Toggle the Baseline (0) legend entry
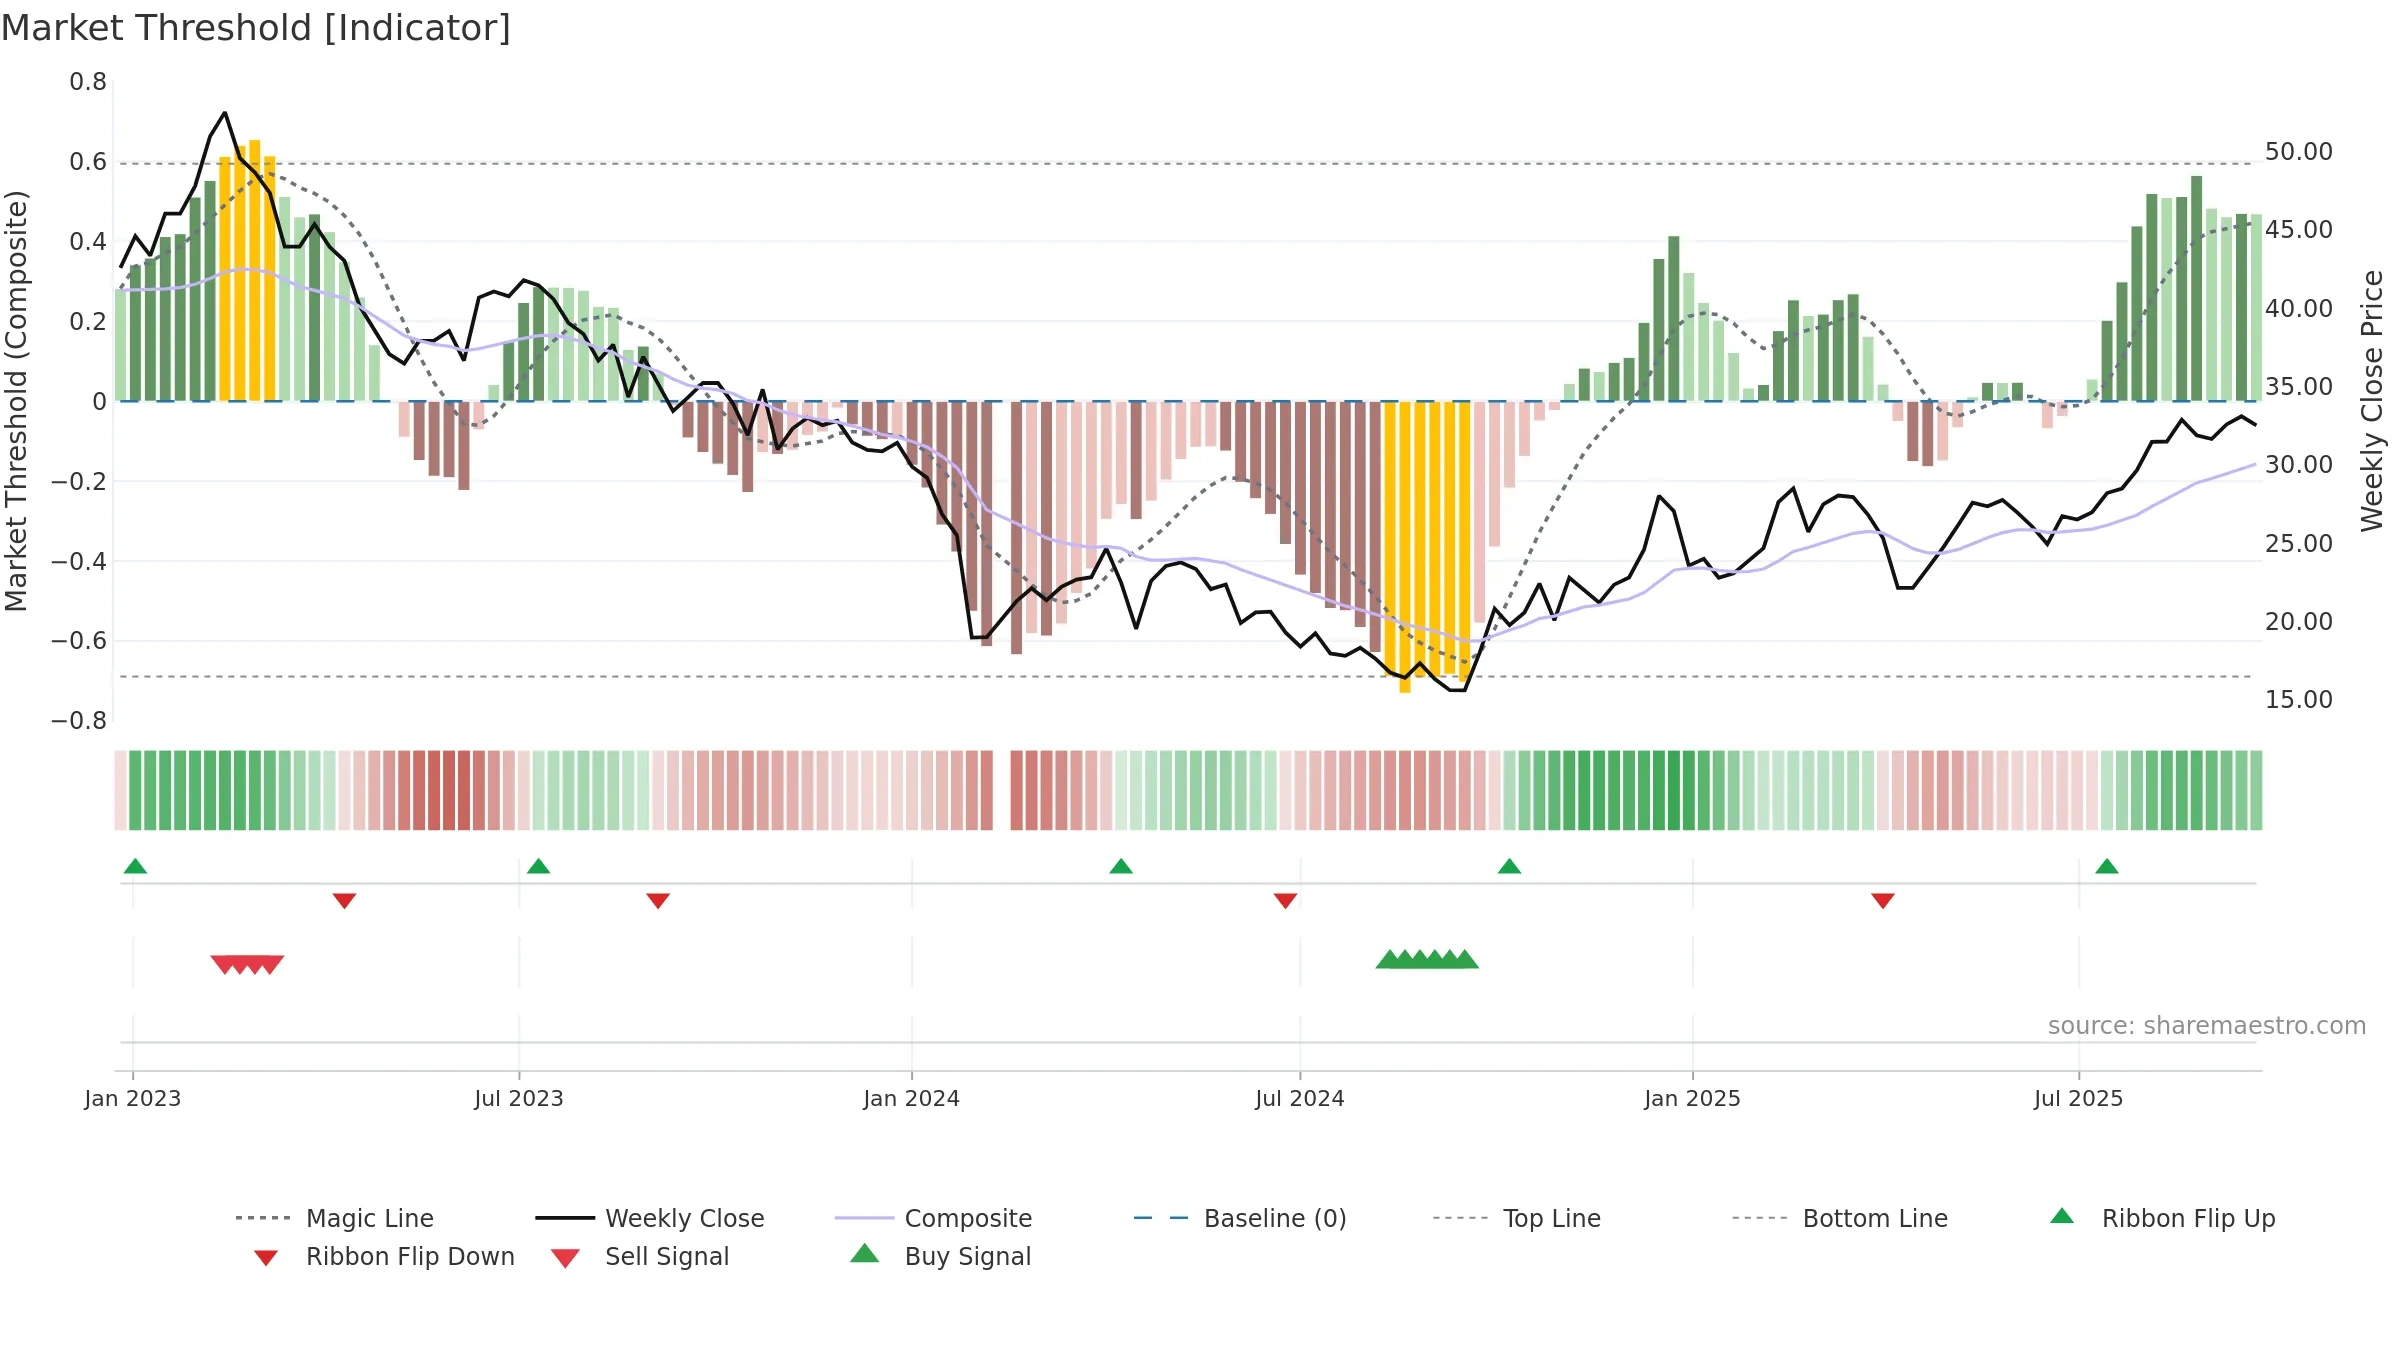 pos(1240,1218)
